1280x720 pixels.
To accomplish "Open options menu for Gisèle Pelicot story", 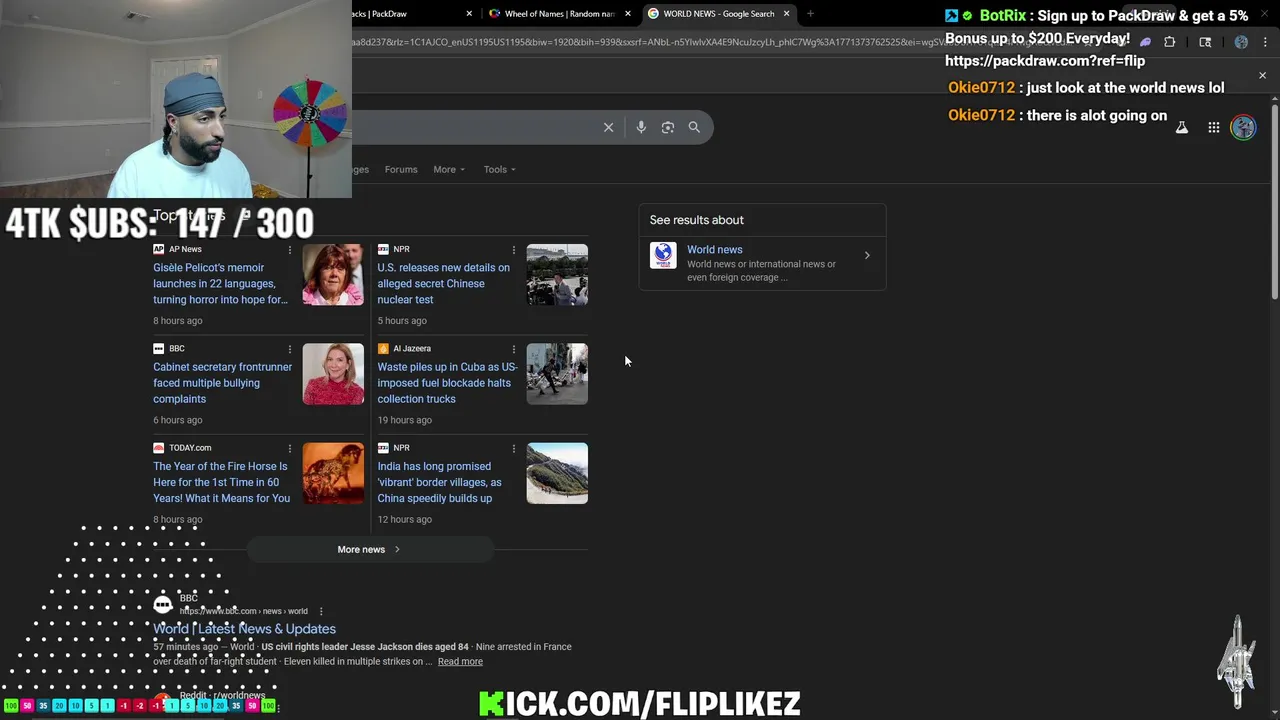I will point(290,249).
